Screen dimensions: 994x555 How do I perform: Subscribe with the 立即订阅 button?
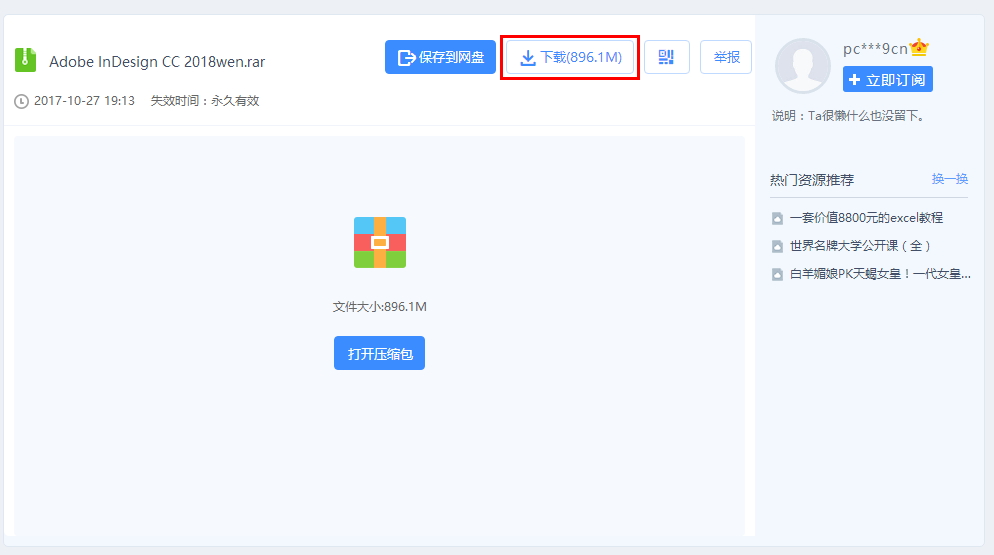pos(888,79)
